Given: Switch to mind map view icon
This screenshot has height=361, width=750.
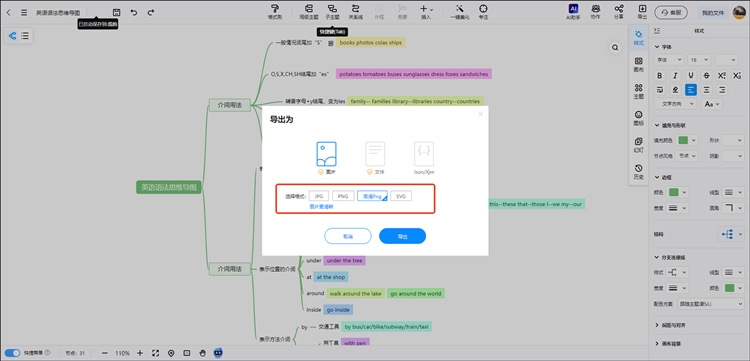Looking at the screenshot, I should coord(12,35).
